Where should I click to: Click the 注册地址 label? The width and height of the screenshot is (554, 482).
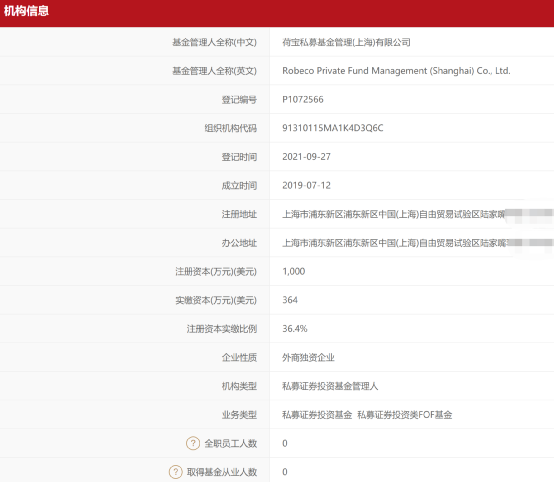tap(239, 214)
